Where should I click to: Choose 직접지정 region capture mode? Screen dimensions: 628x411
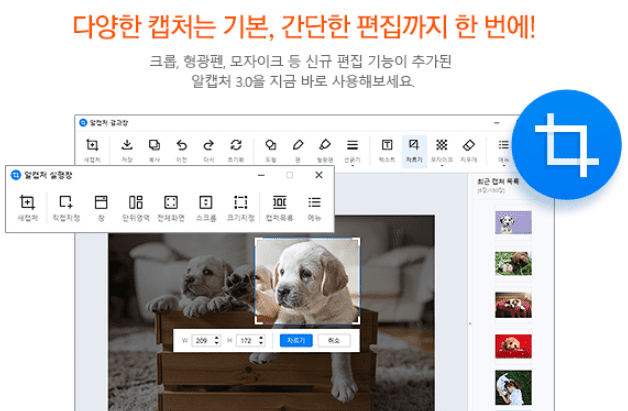[x=66, y=207]
